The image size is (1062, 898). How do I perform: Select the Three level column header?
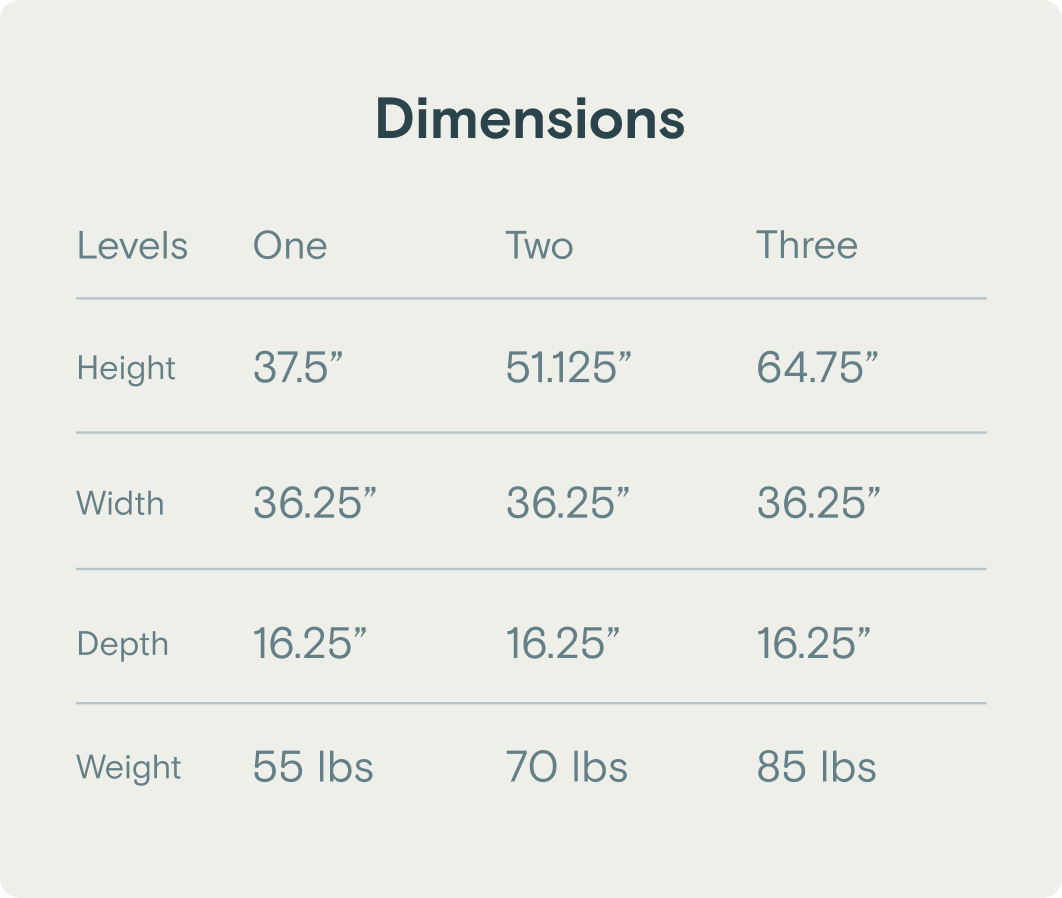coord(807,246)
